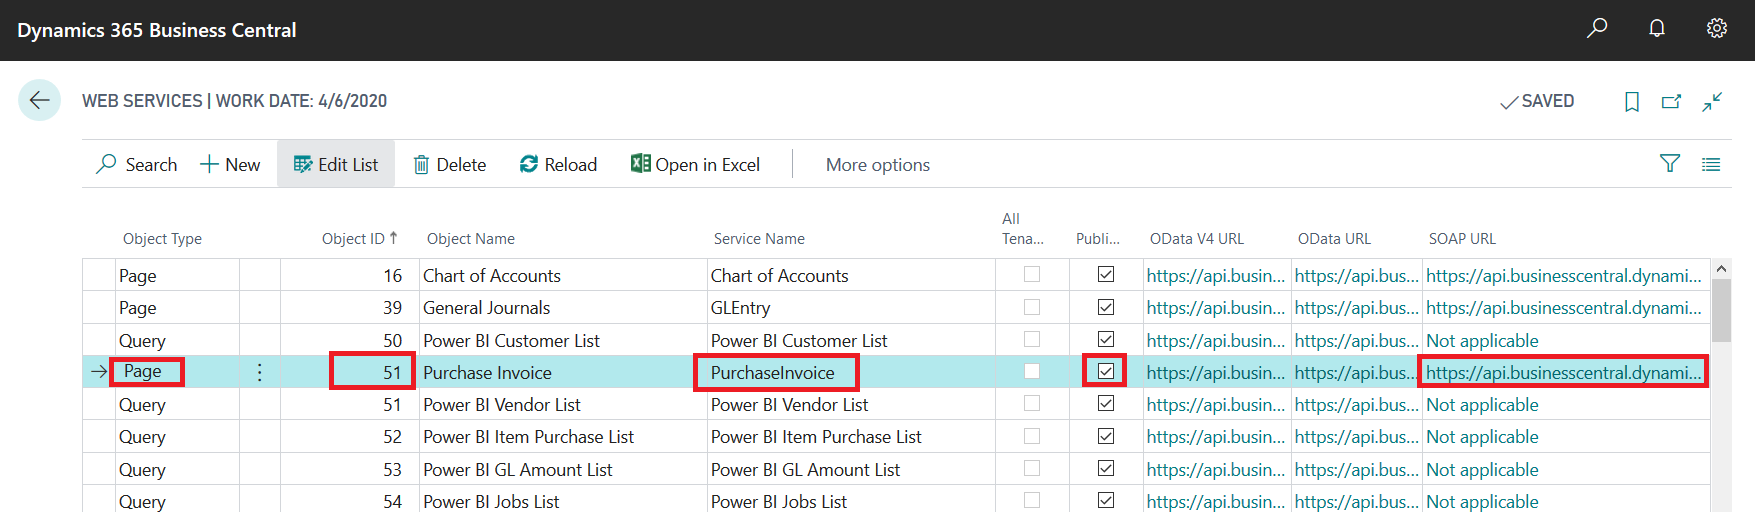The width and height of the screenshot is (1755, 512).
Task: Open OData V4 URL for General Journals
Action: (1216, 307)
